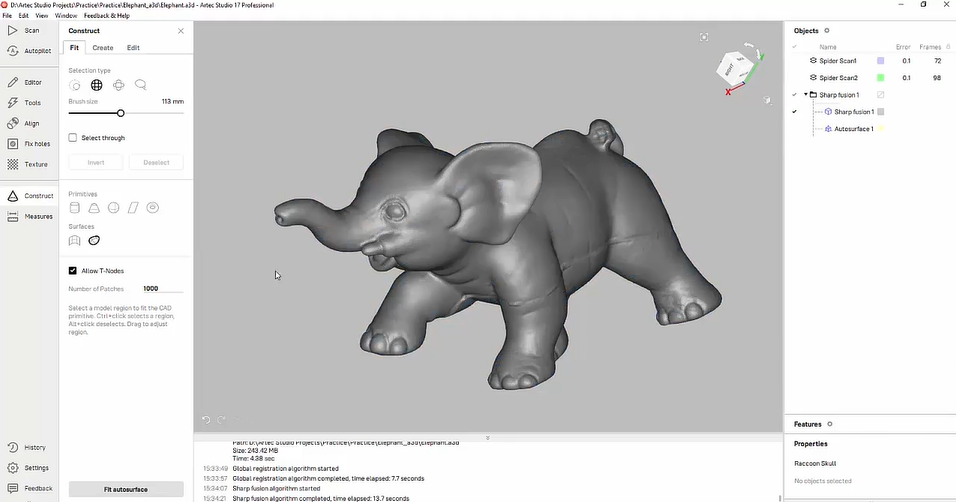This screenshot has width=956, height=502.
Task: Choose the third selection type icon with arrows
Action: pos(118,85)
